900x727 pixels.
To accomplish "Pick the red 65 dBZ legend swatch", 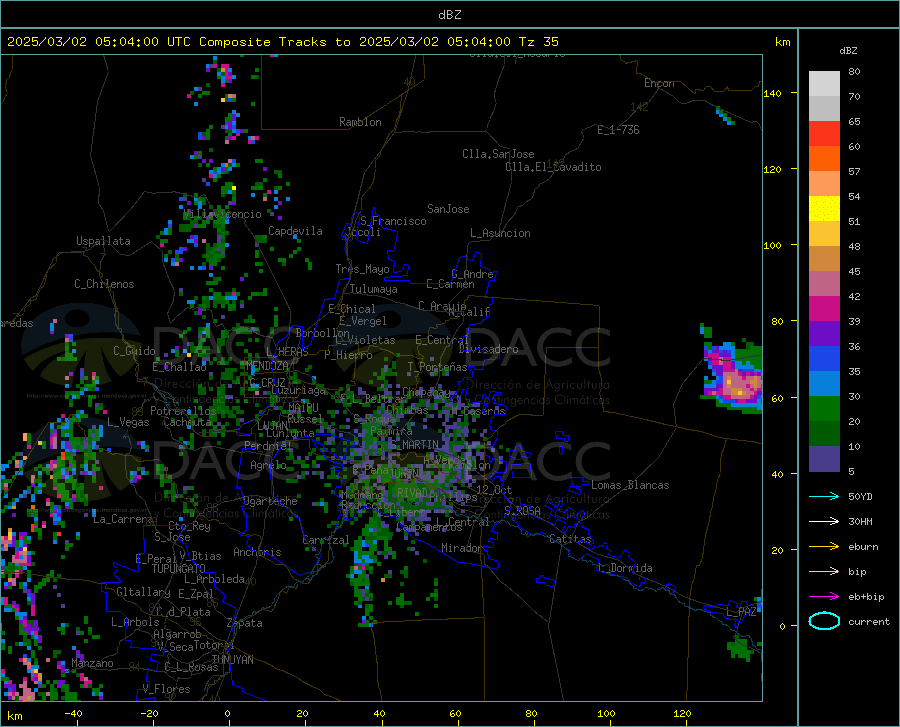I will 824,134.
